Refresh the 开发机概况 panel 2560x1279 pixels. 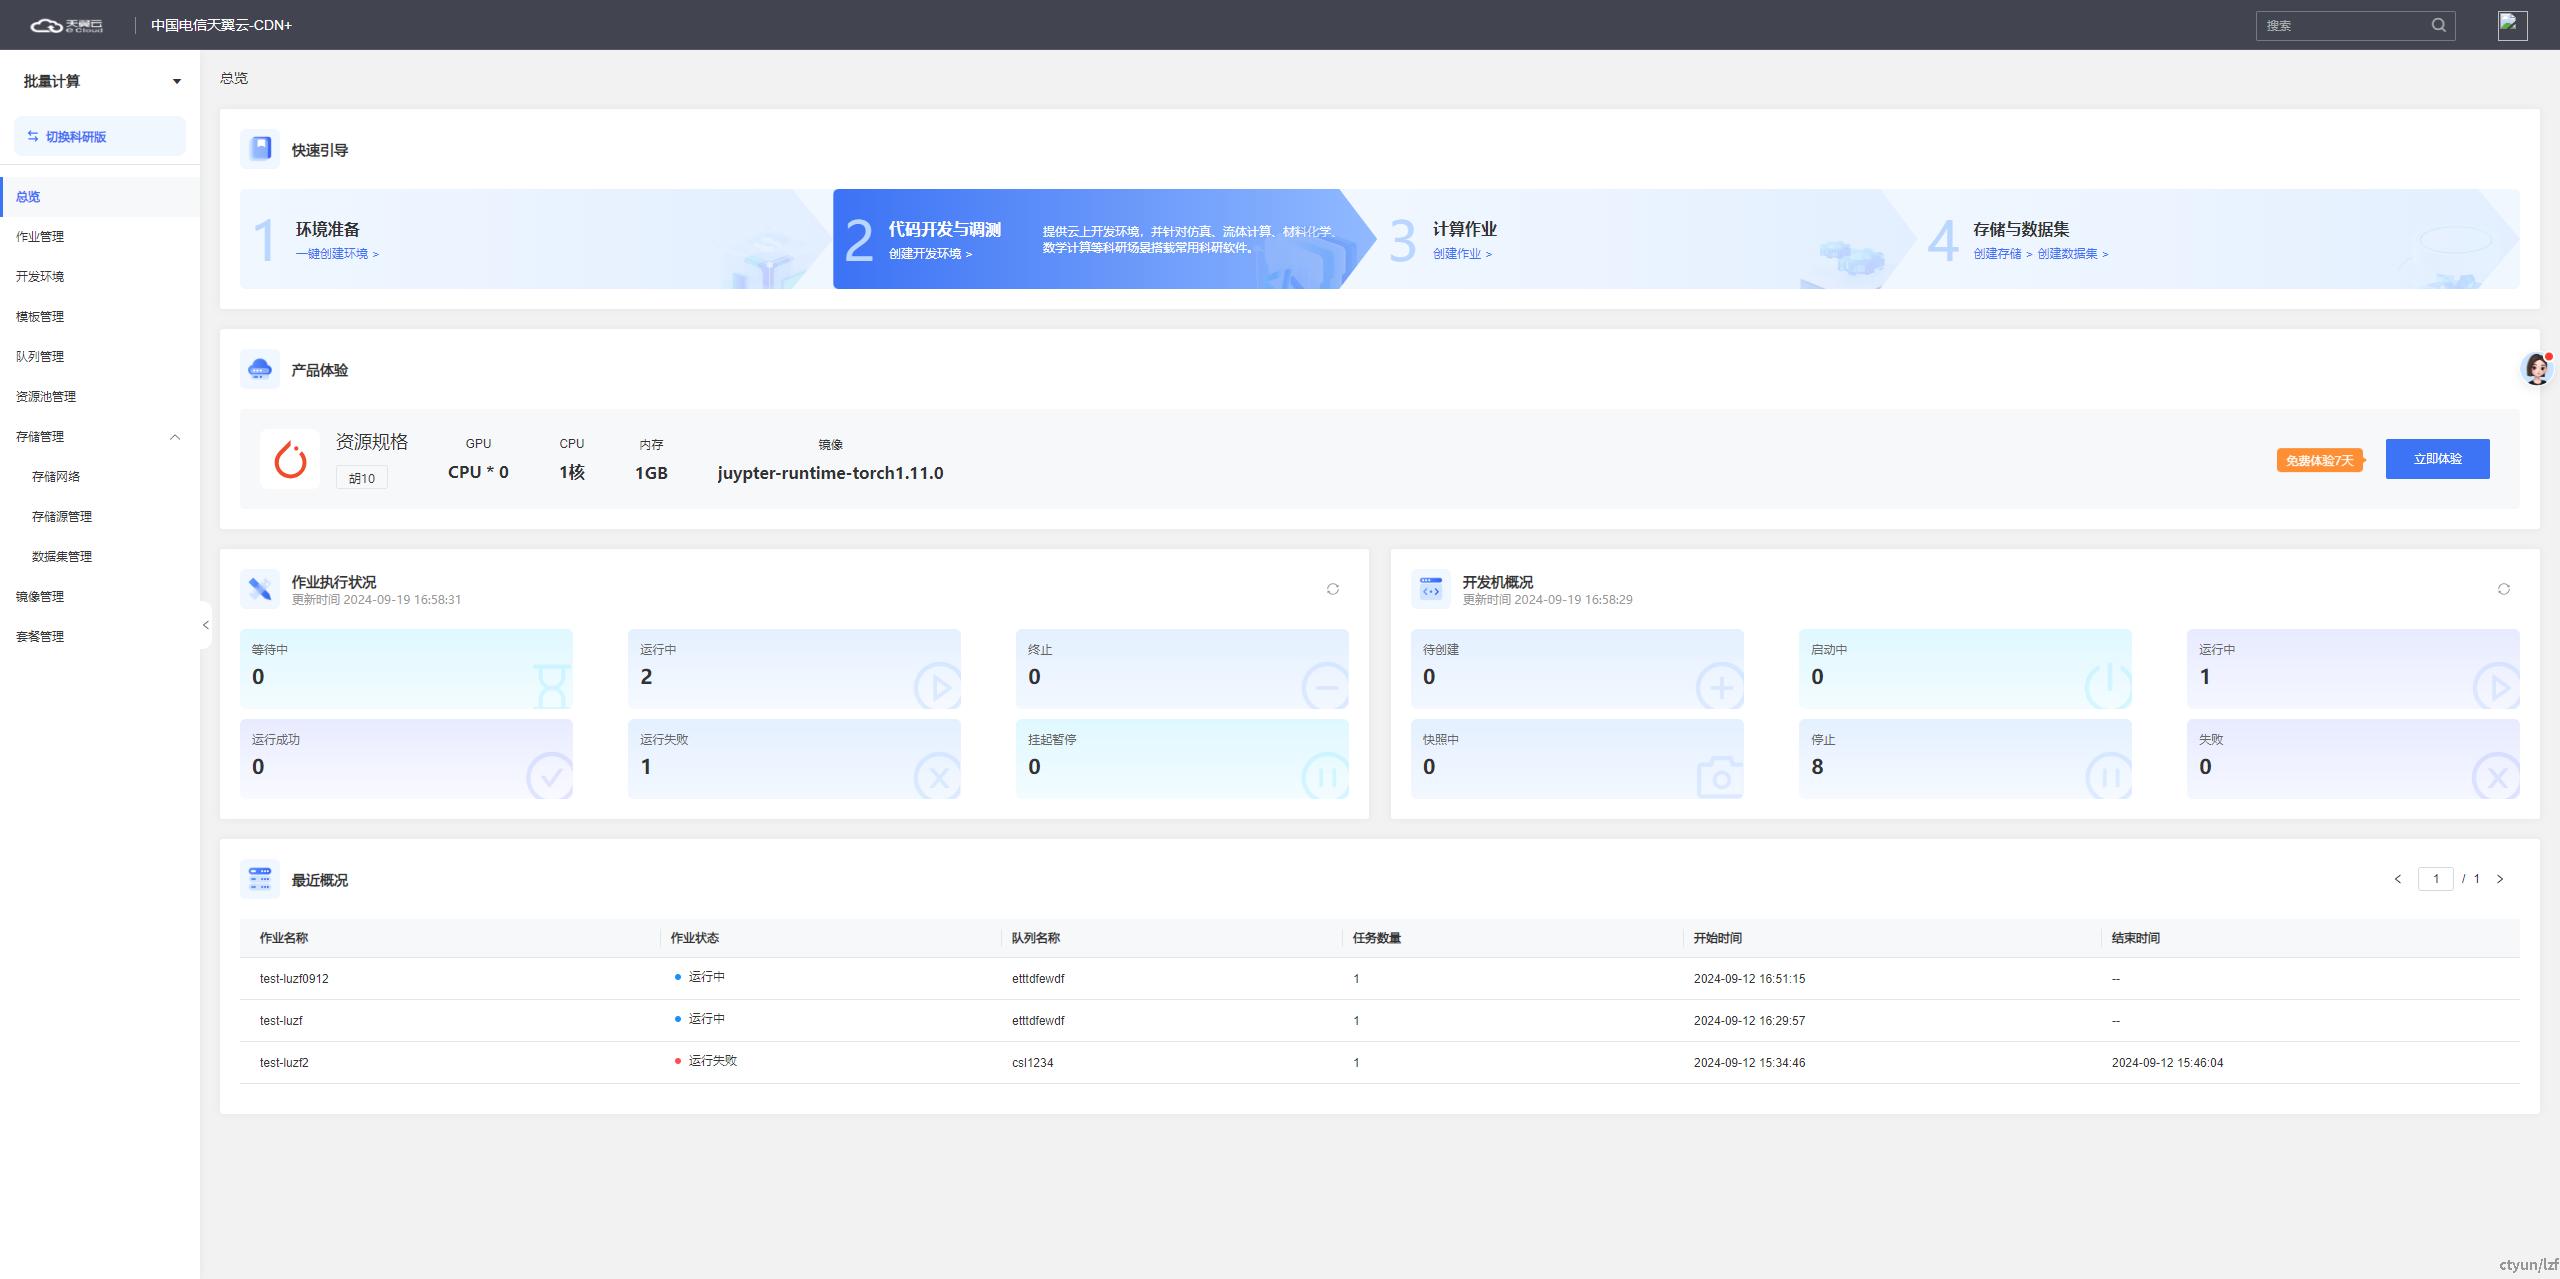point(2504,589)
